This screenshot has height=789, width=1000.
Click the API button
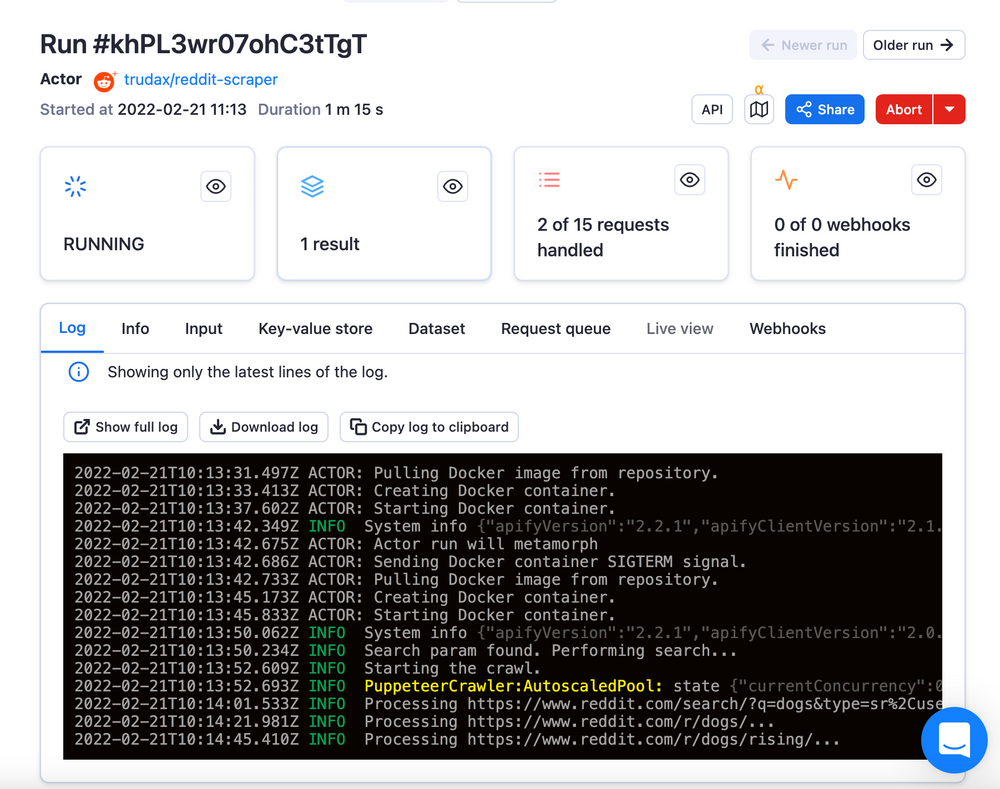[712, 109]
